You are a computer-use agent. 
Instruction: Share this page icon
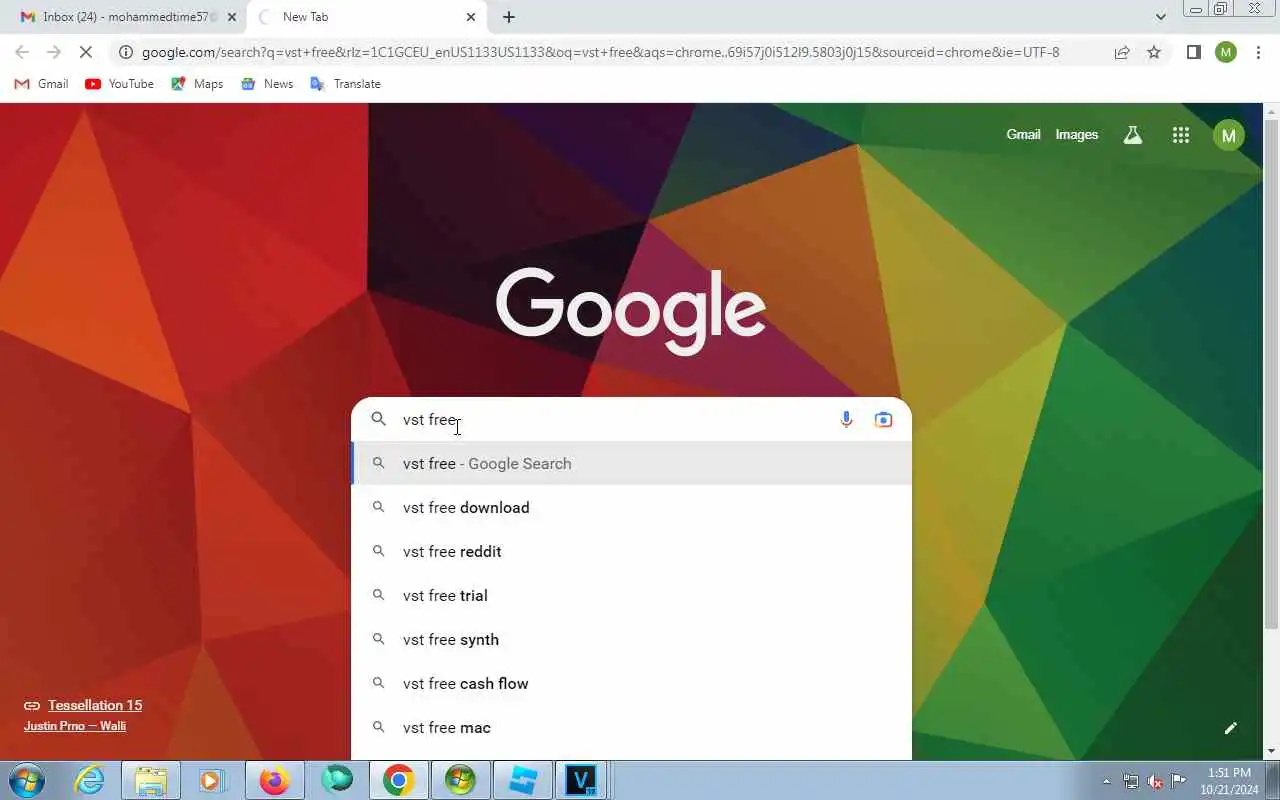(1122, 52)
